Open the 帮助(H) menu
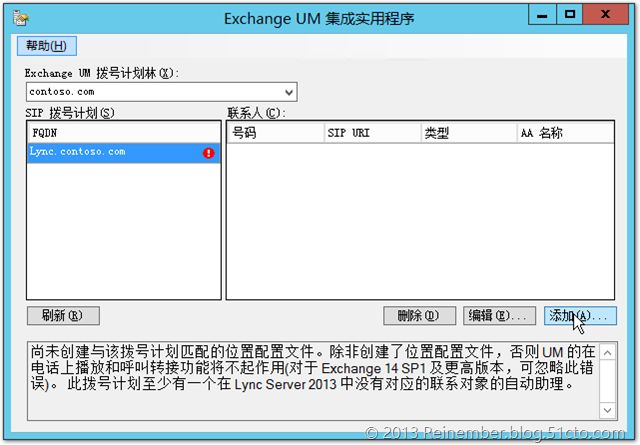This screenshot has height=445, width=640. pos(47,46)
